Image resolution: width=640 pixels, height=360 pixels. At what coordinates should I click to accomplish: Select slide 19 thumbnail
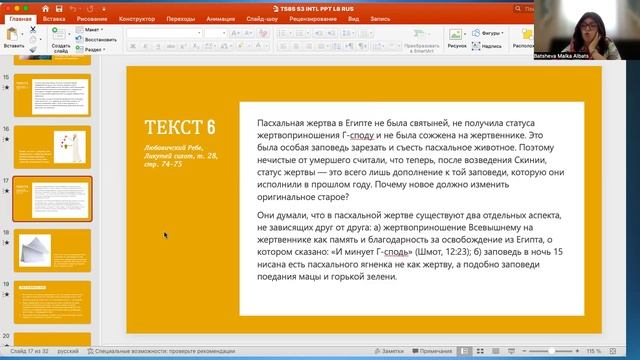coord(52,302)
